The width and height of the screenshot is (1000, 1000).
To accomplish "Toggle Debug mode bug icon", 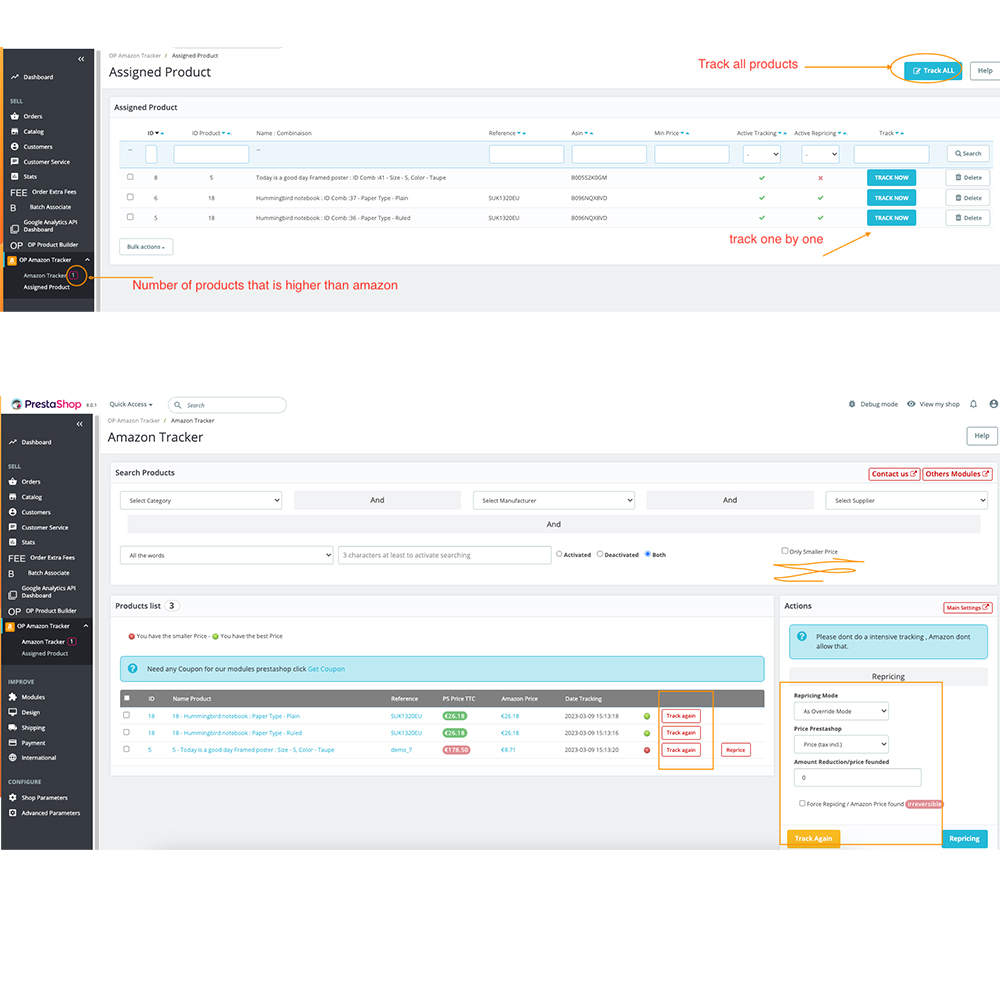I will coord(851,404).
